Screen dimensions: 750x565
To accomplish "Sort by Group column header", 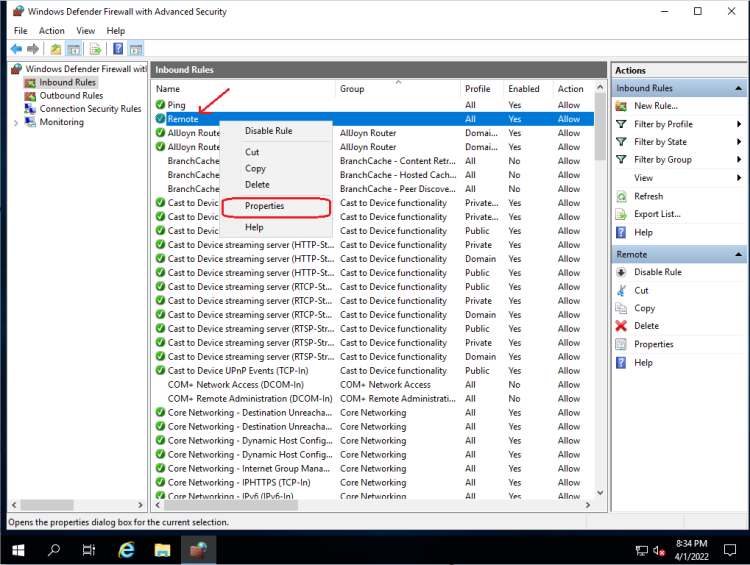I will (398, 89).
